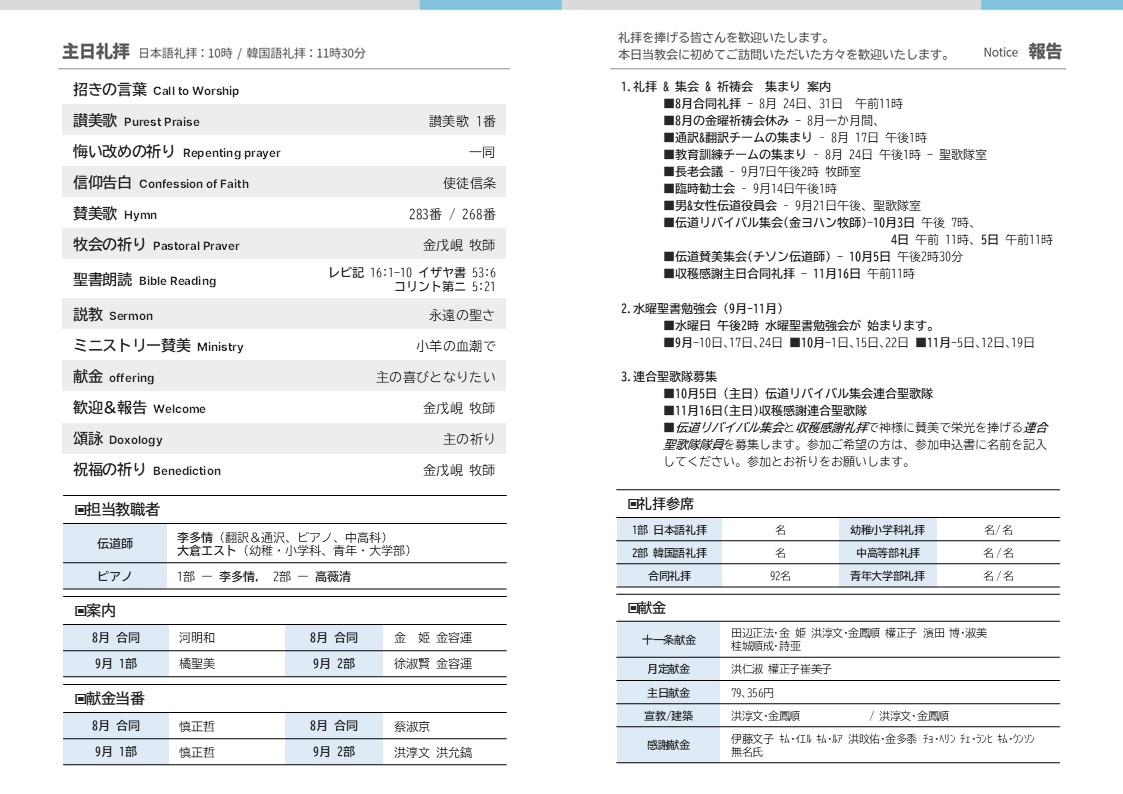Click the bullet before 収穫感謝主日合同礼拝 entry

point(669,274)
